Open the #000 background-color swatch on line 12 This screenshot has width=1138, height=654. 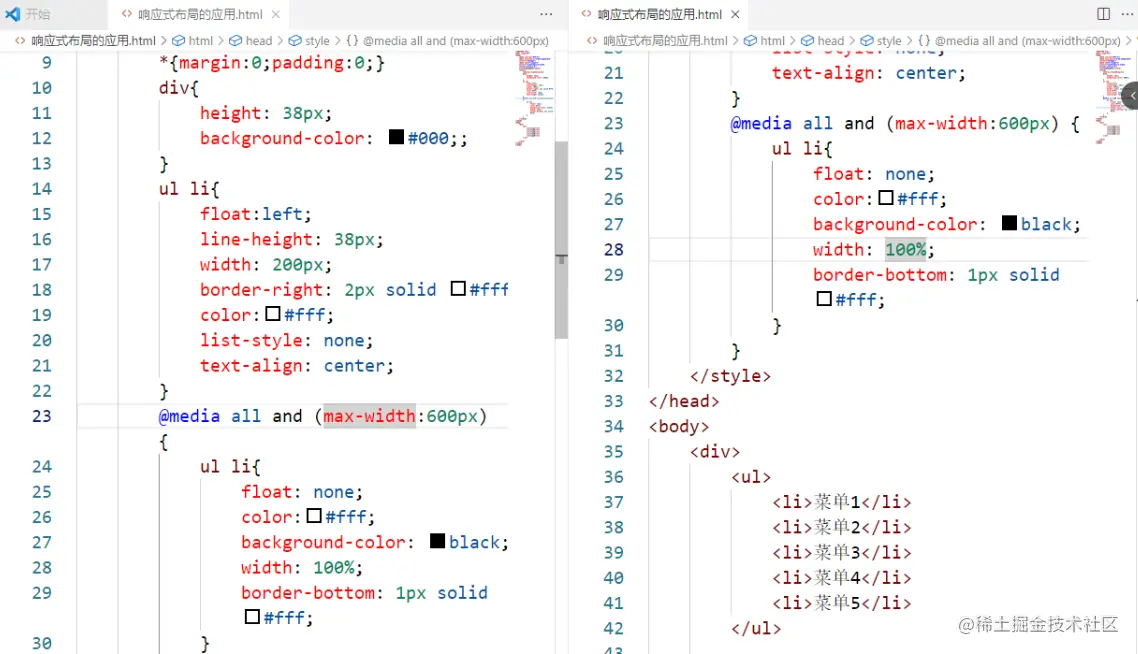click(396, 136)
